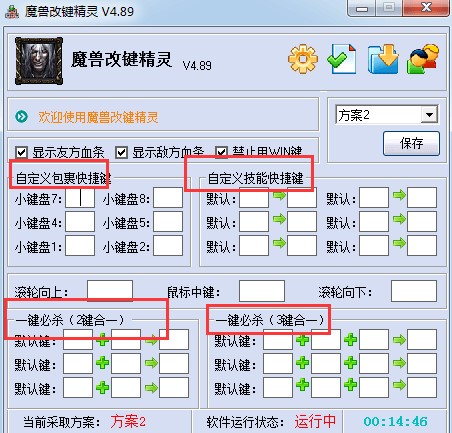Close the 魔兽改键精灵 window

[x=426, y=8]
